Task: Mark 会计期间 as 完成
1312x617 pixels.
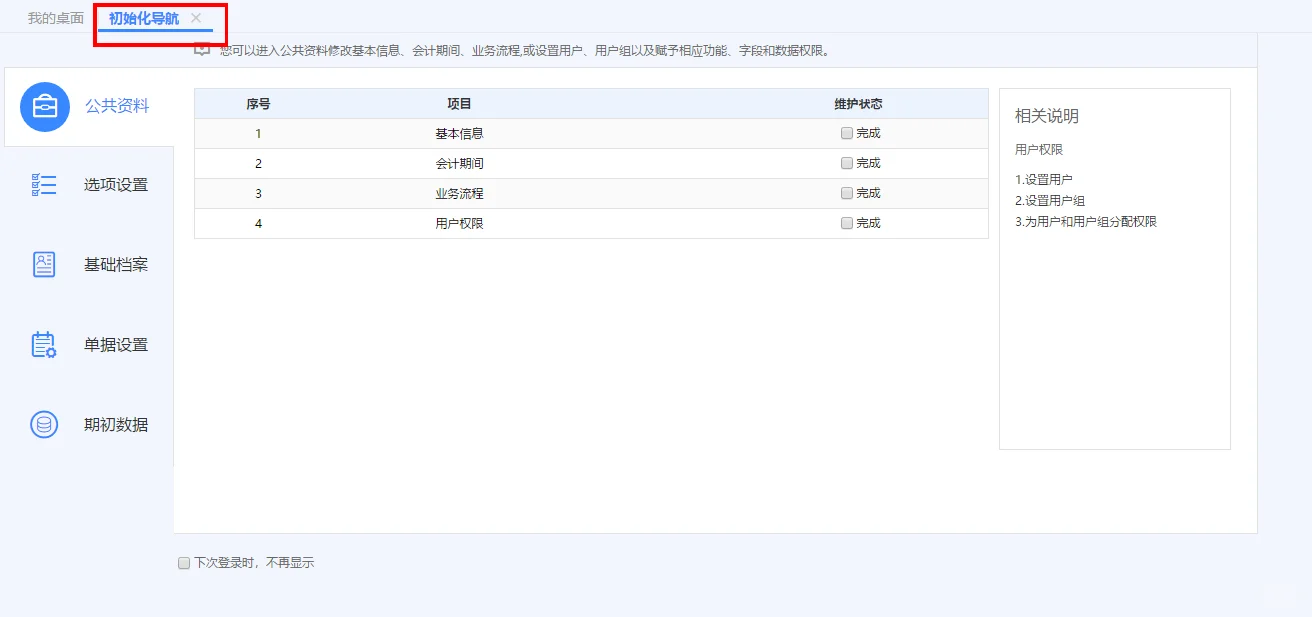Action: 846,162
